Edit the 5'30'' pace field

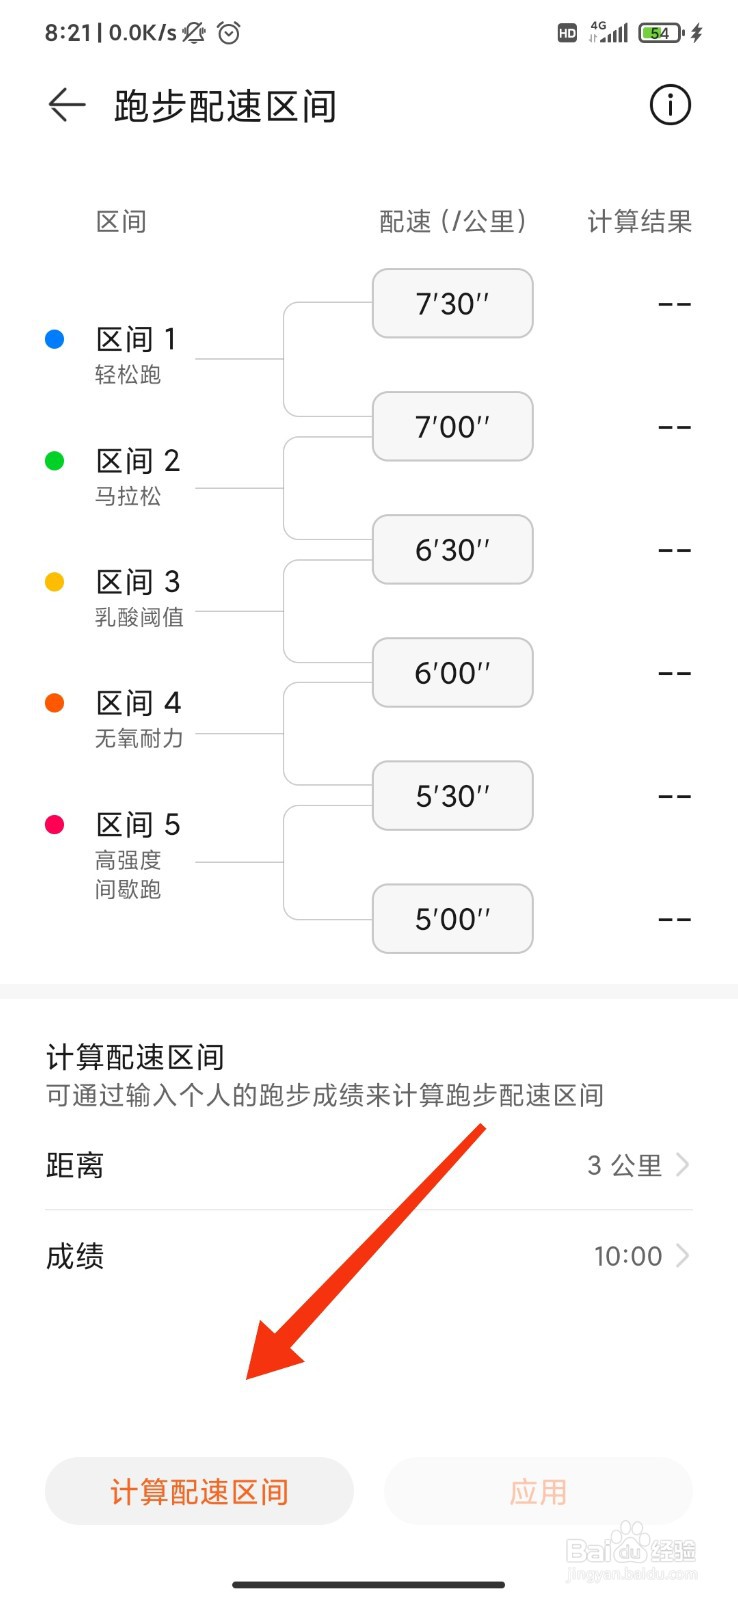click(453, 795)
